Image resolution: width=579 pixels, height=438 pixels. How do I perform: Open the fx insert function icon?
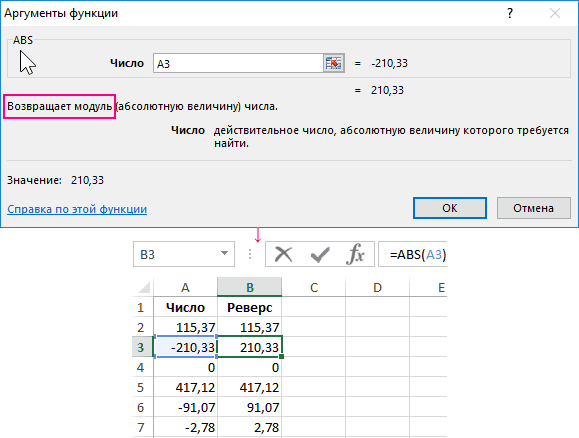coord(355,254)
